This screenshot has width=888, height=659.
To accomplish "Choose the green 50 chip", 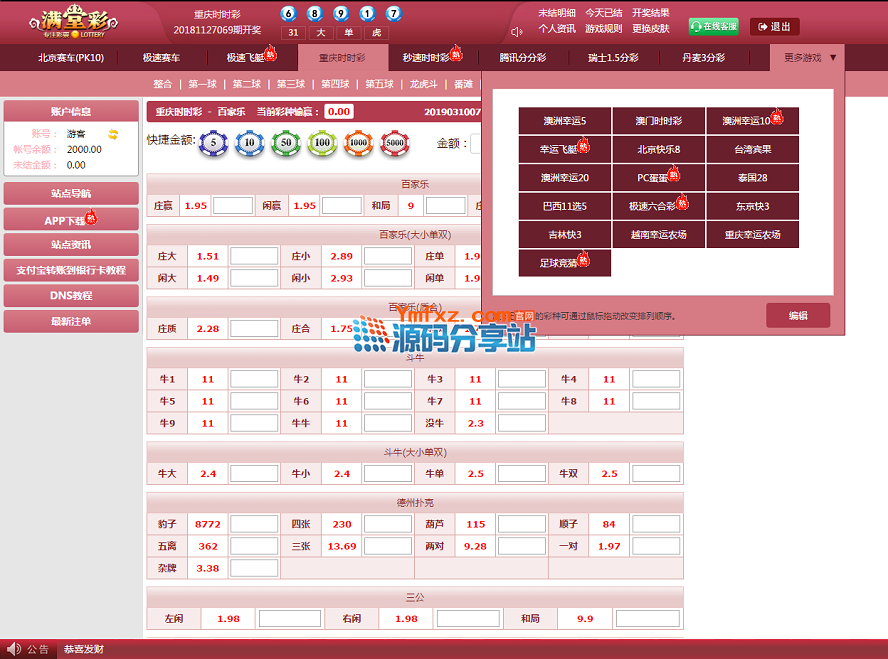I will pyautogui.click(x=286, y=144).
